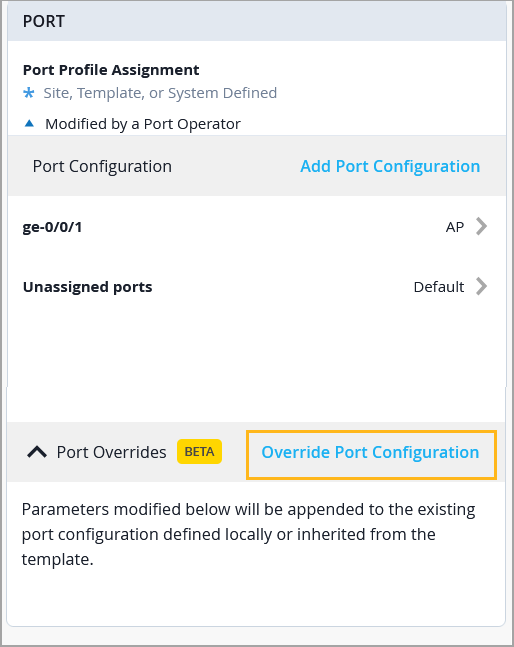Click the port overrides description paragraph

[x=248, y=534]
